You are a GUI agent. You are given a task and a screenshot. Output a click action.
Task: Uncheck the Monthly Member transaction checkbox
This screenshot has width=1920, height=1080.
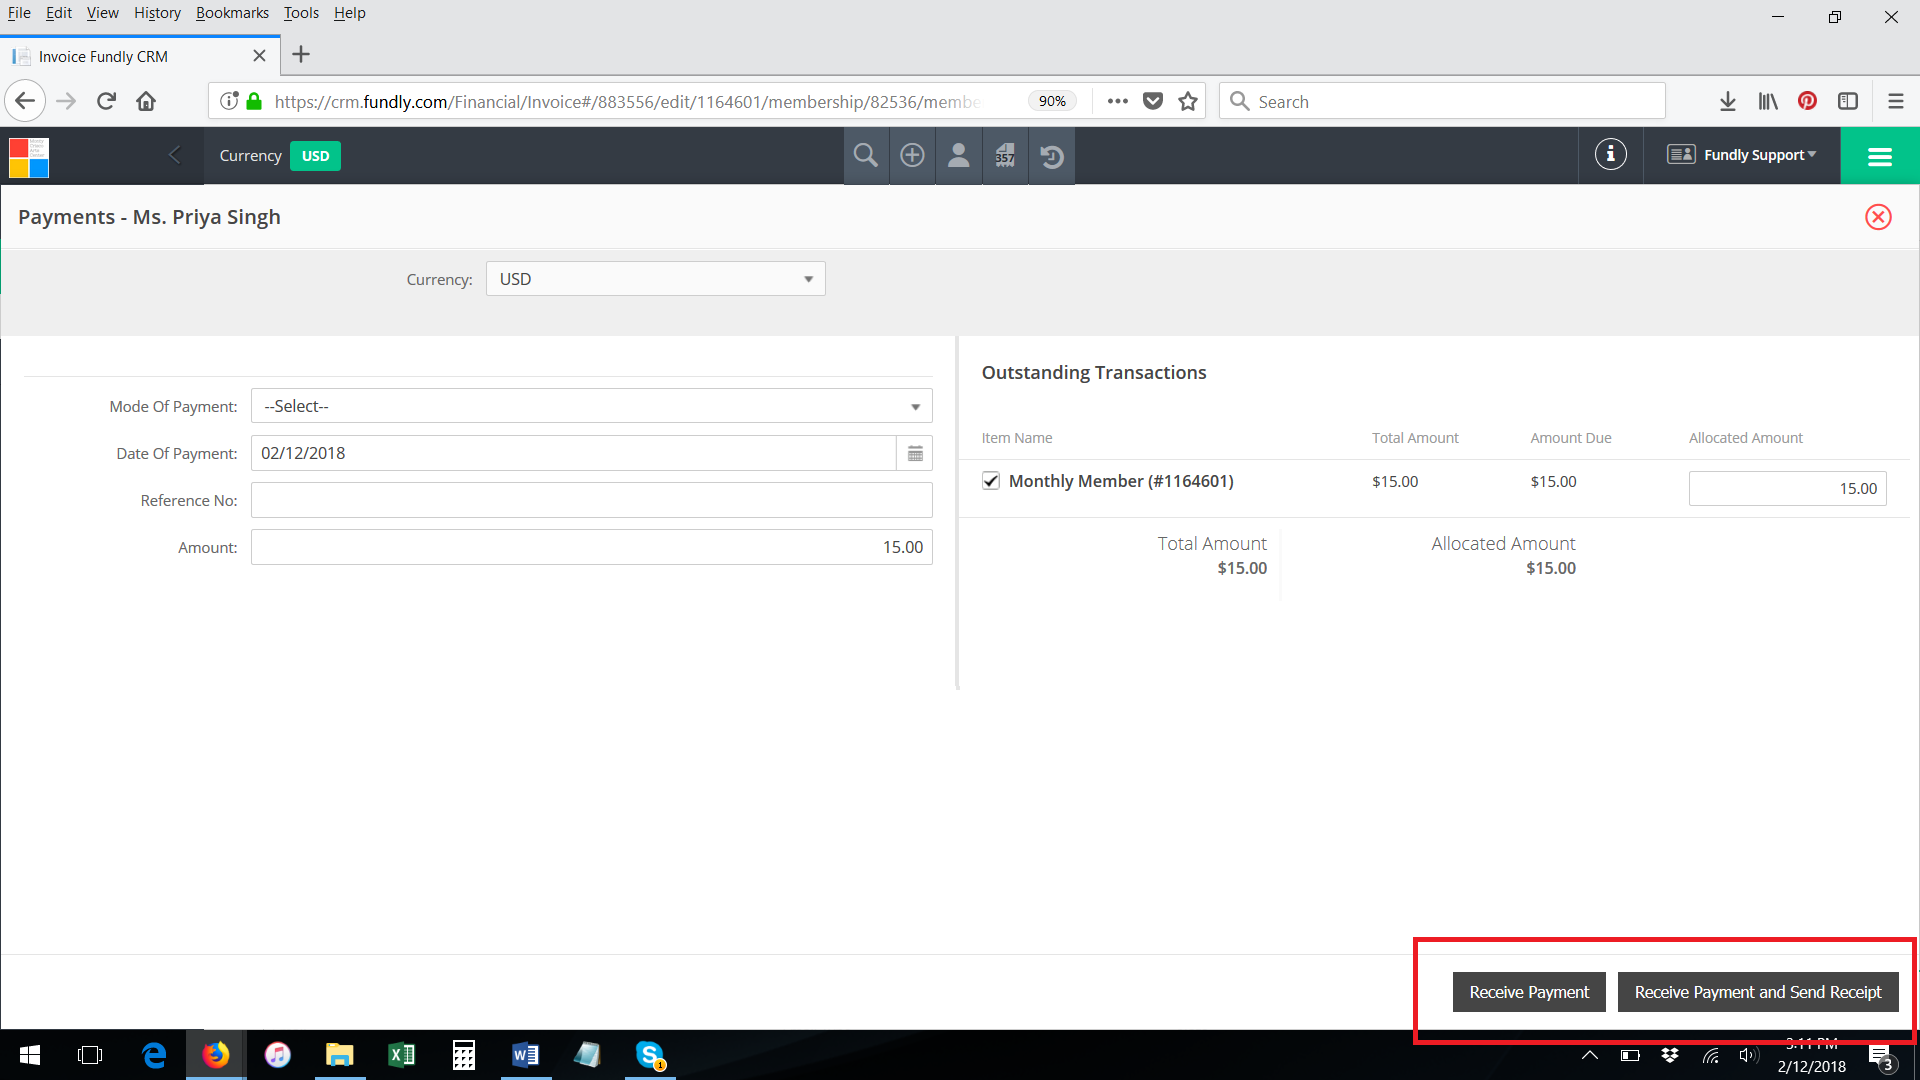991,481
